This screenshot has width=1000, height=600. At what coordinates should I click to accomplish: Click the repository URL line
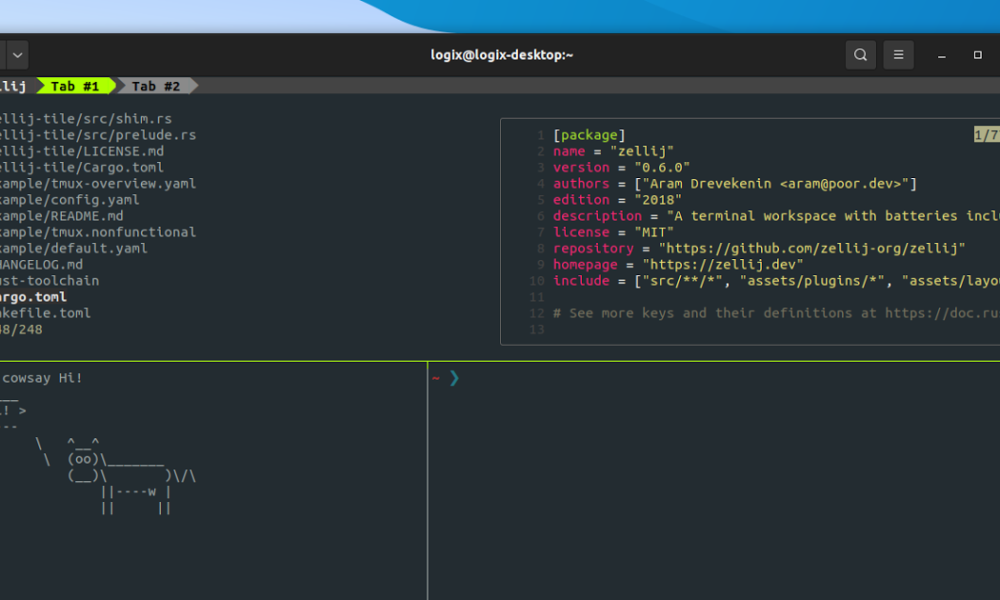759,248
